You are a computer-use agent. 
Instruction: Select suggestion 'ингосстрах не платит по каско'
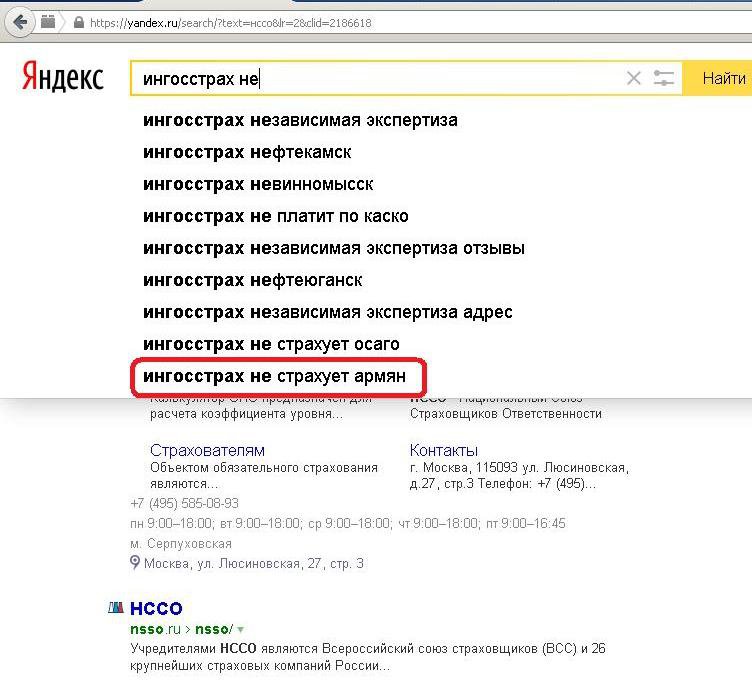(x=275, y=216)
